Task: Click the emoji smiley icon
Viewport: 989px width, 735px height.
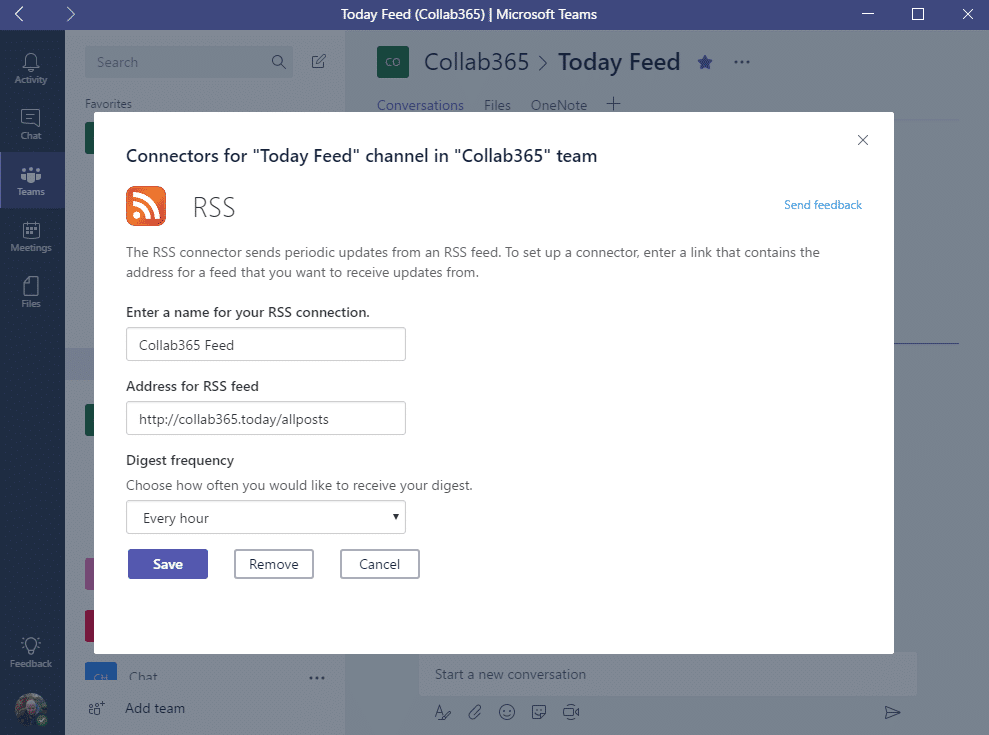Action: click(x=506, y=712)
